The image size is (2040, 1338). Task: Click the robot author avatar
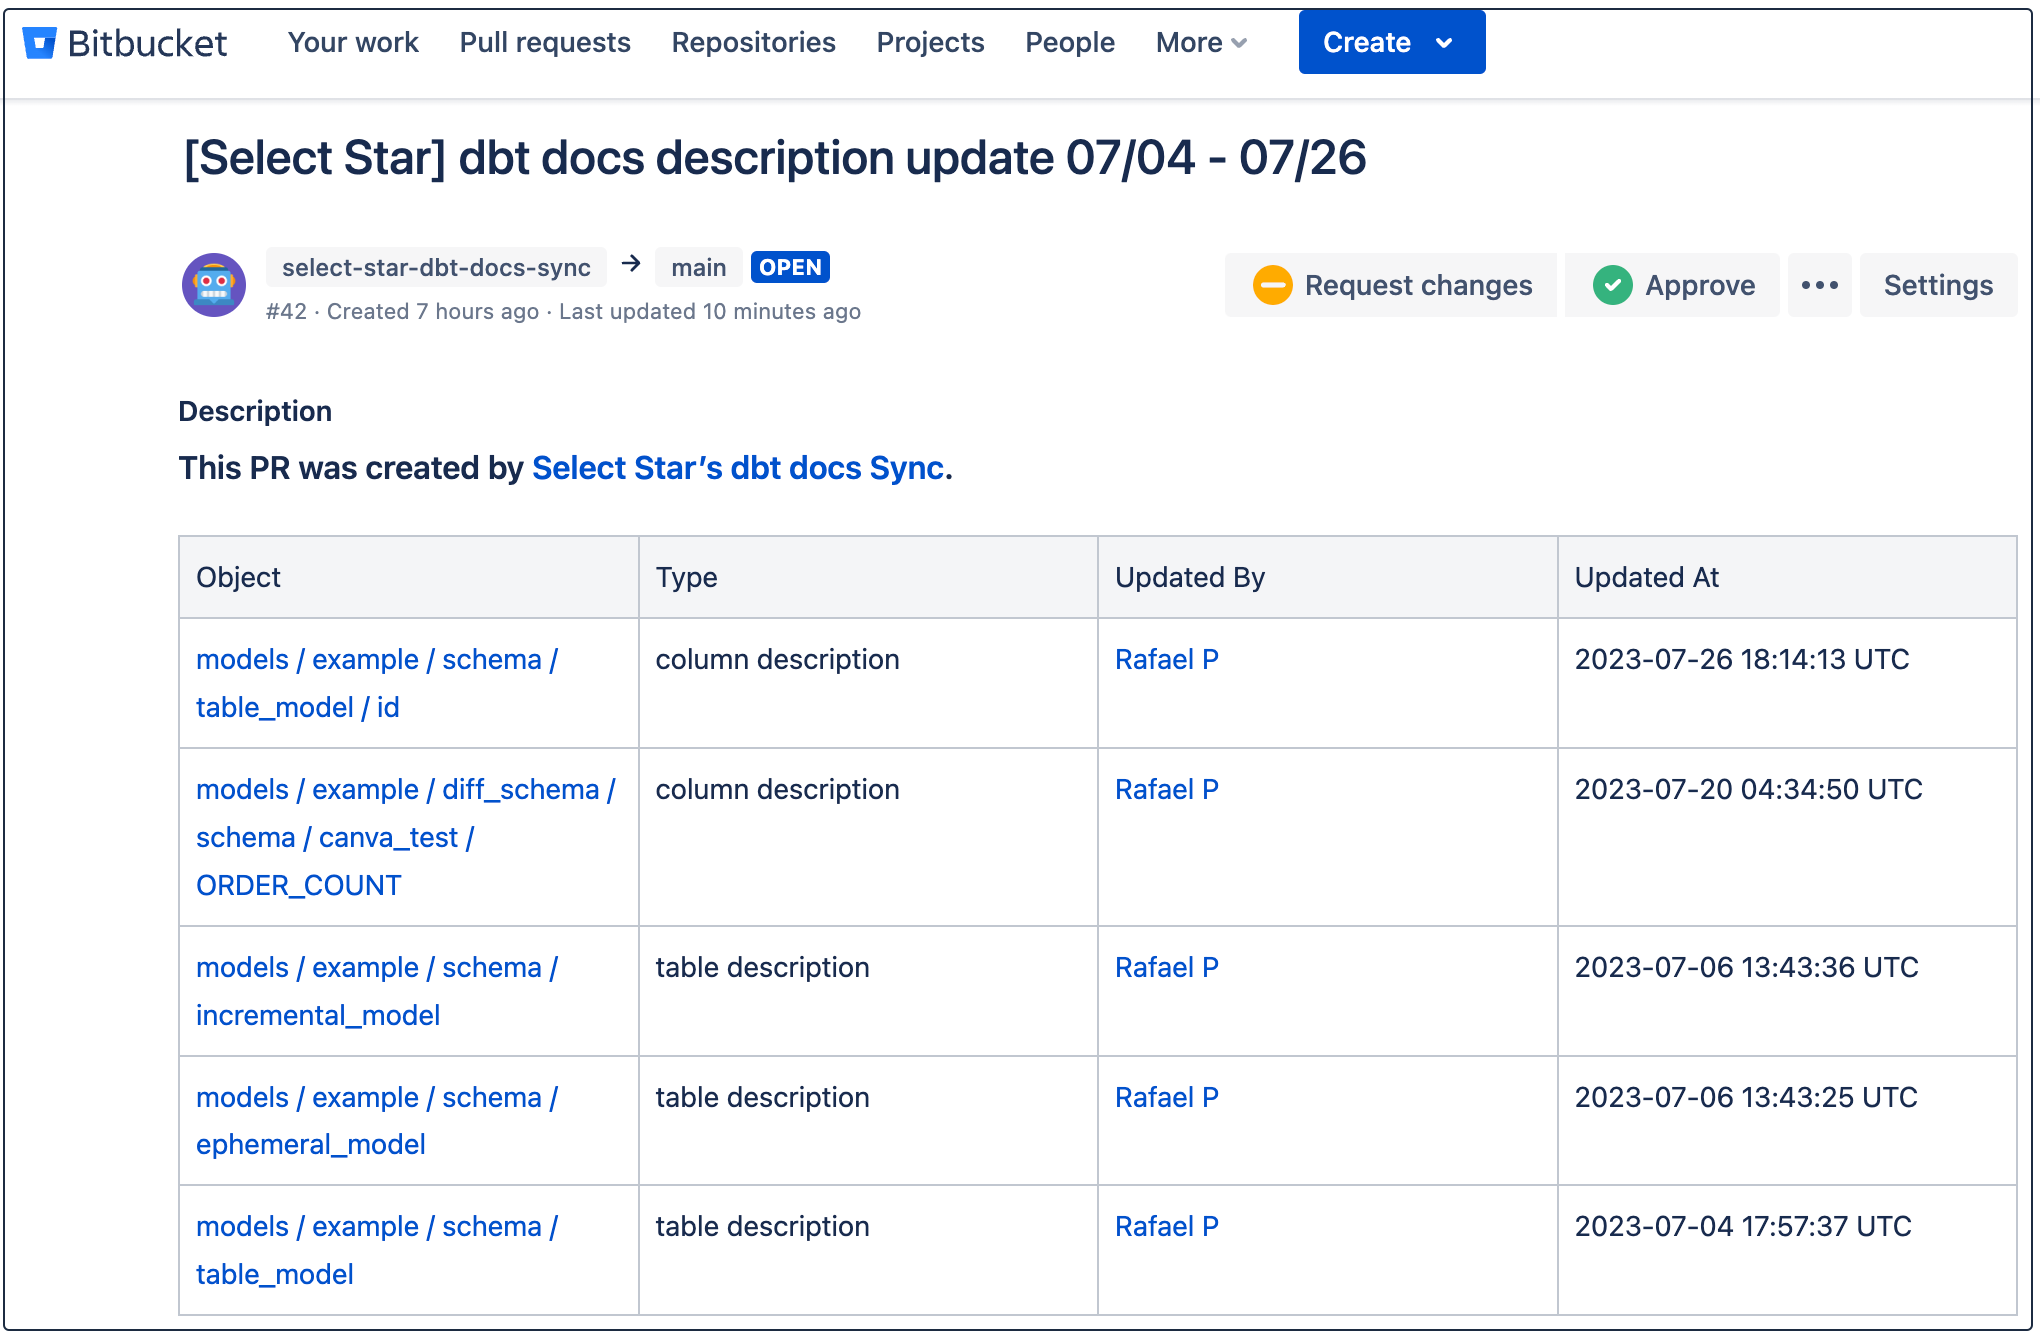point(214,286)
